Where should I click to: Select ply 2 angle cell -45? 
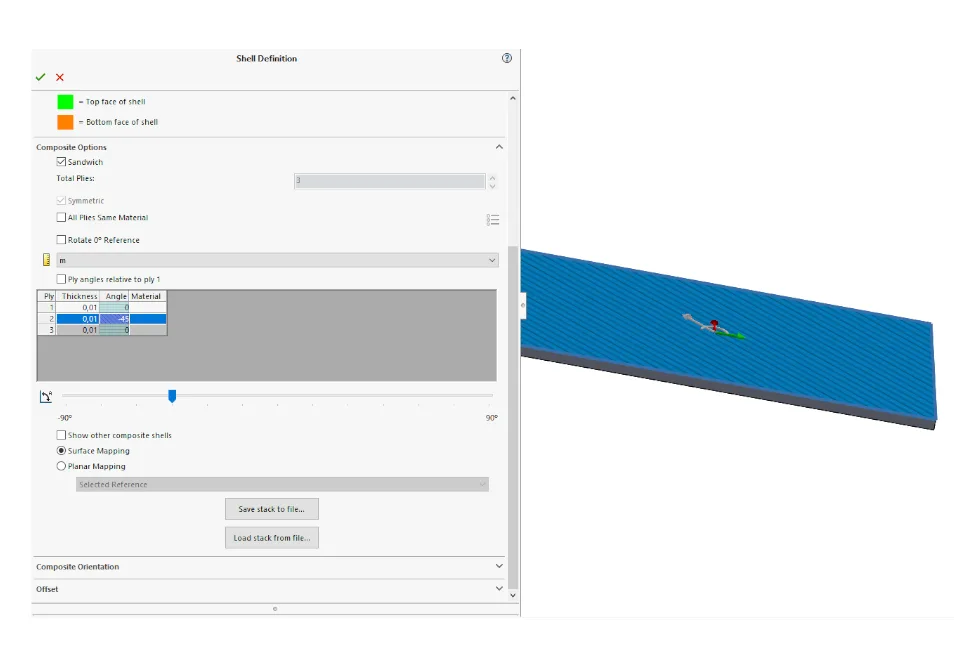[114, 319]
